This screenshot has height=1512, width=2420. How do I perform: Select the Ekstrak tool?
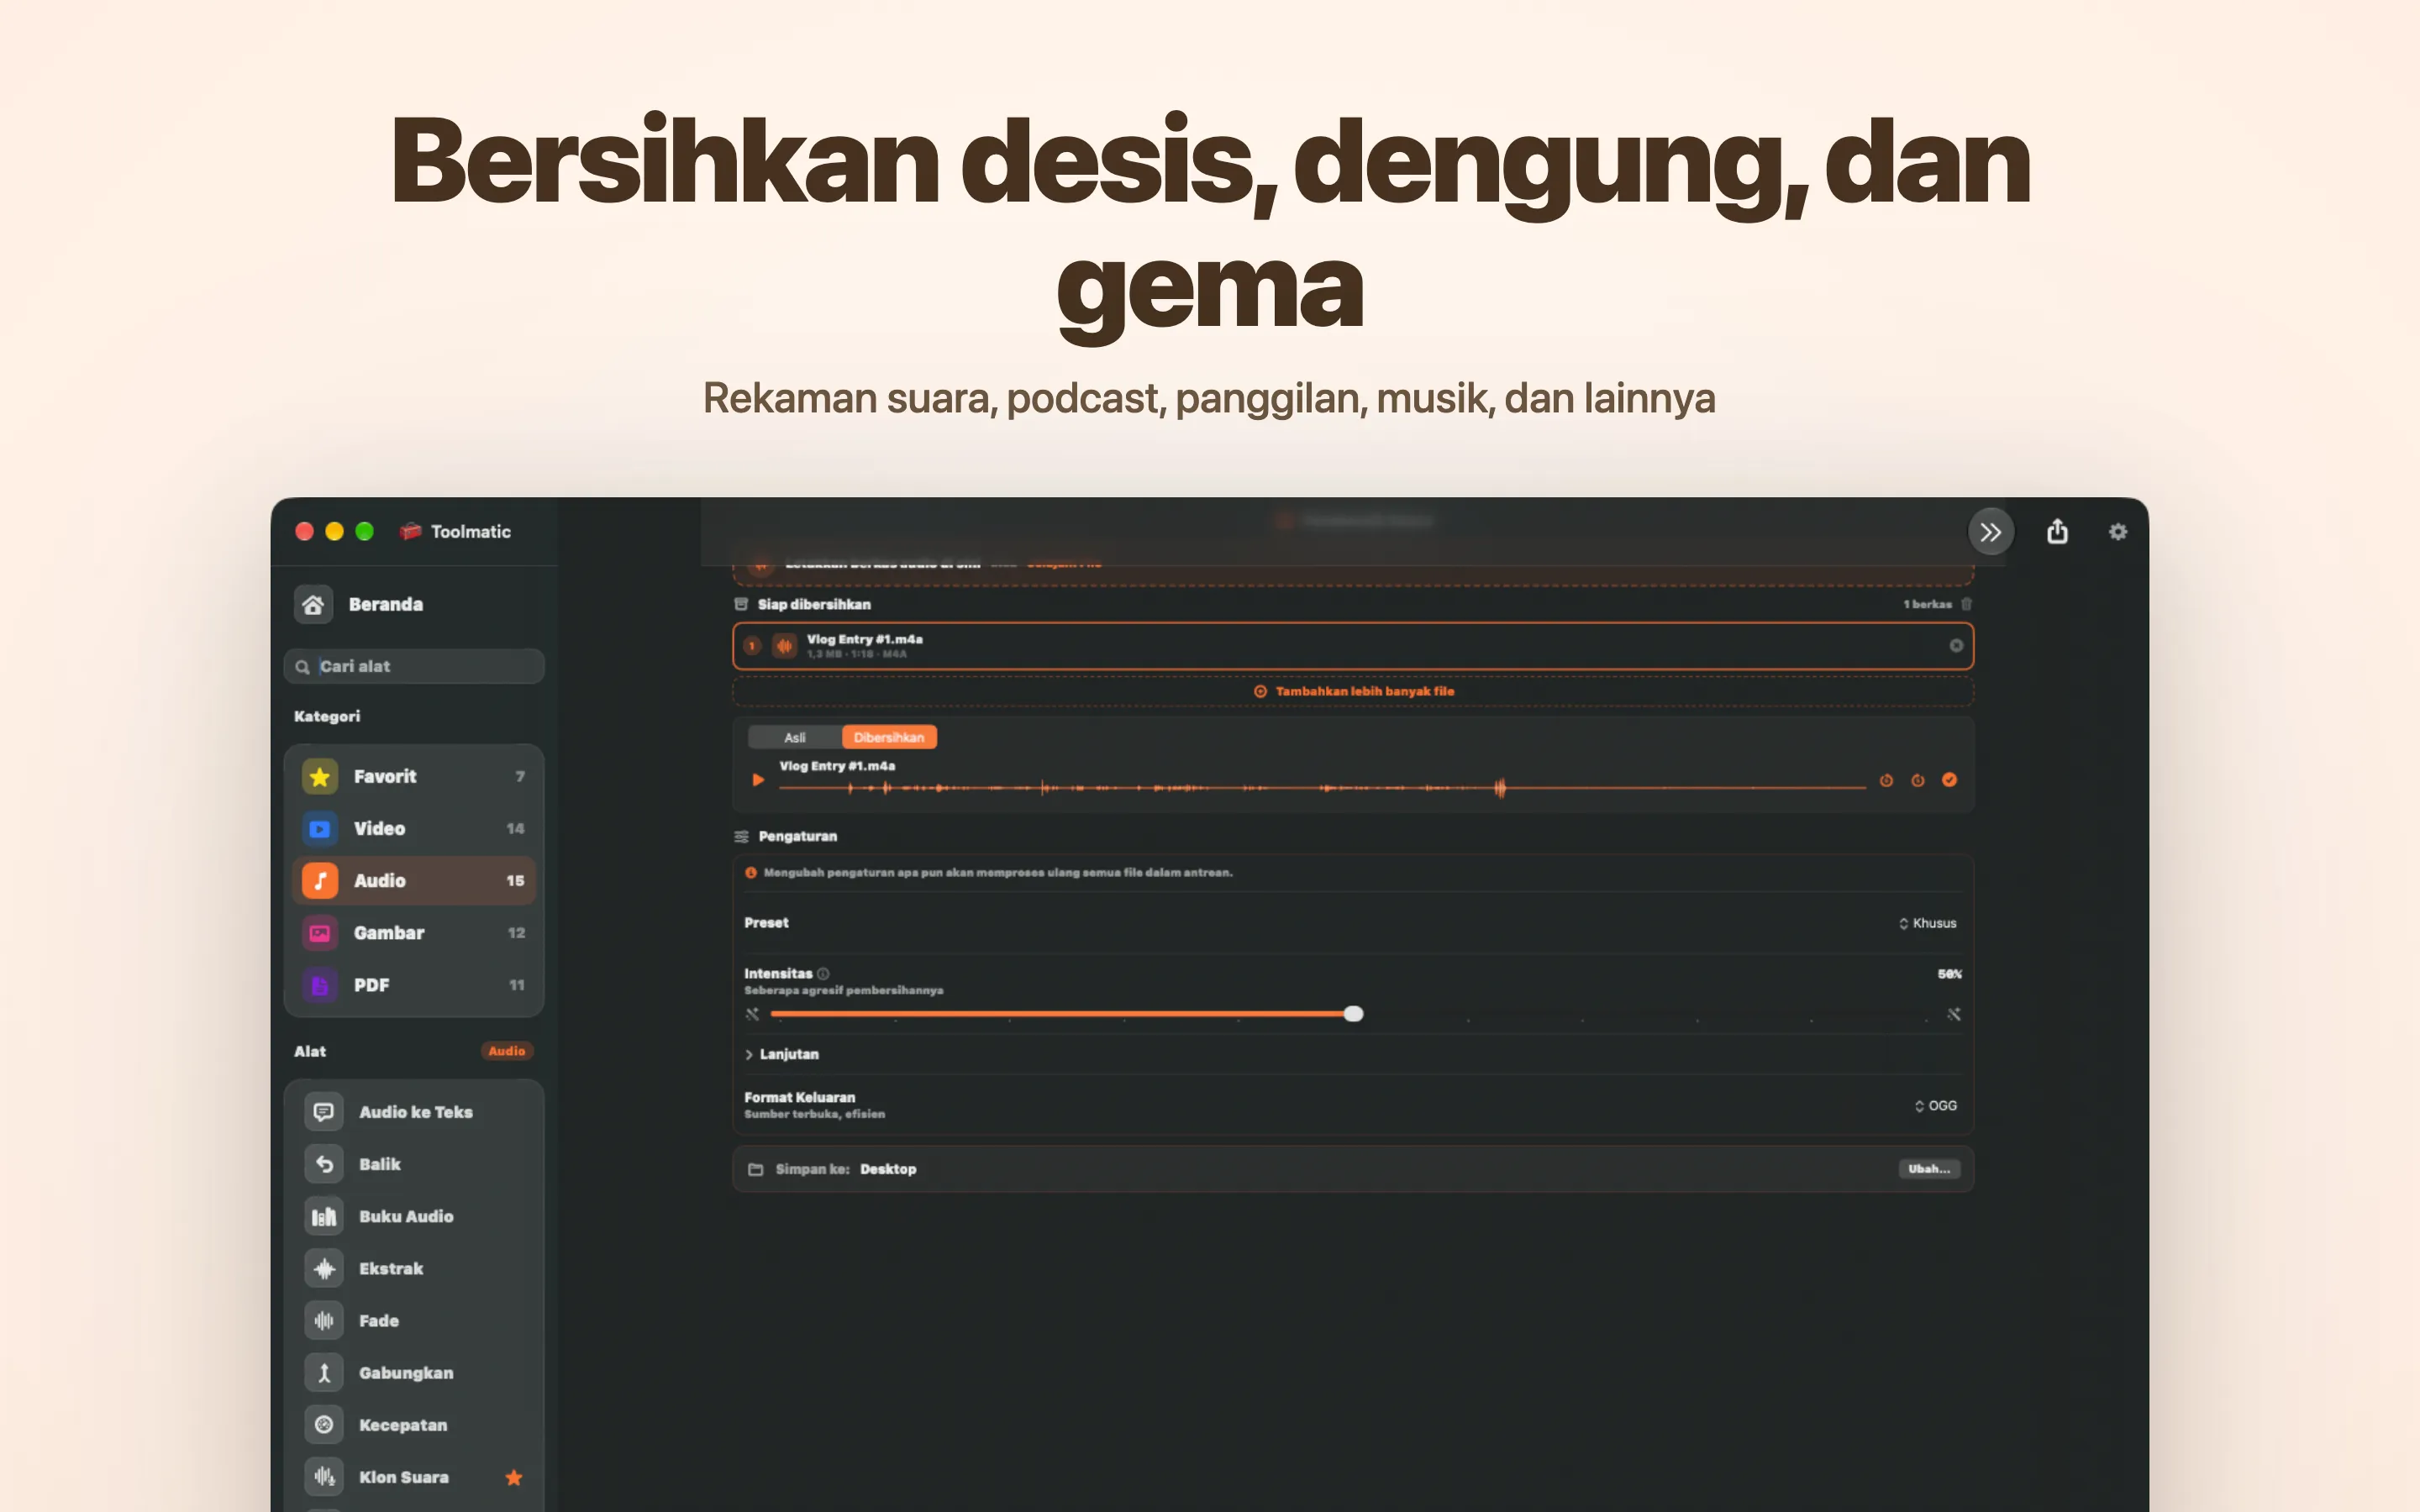(x=414, y=1268)
